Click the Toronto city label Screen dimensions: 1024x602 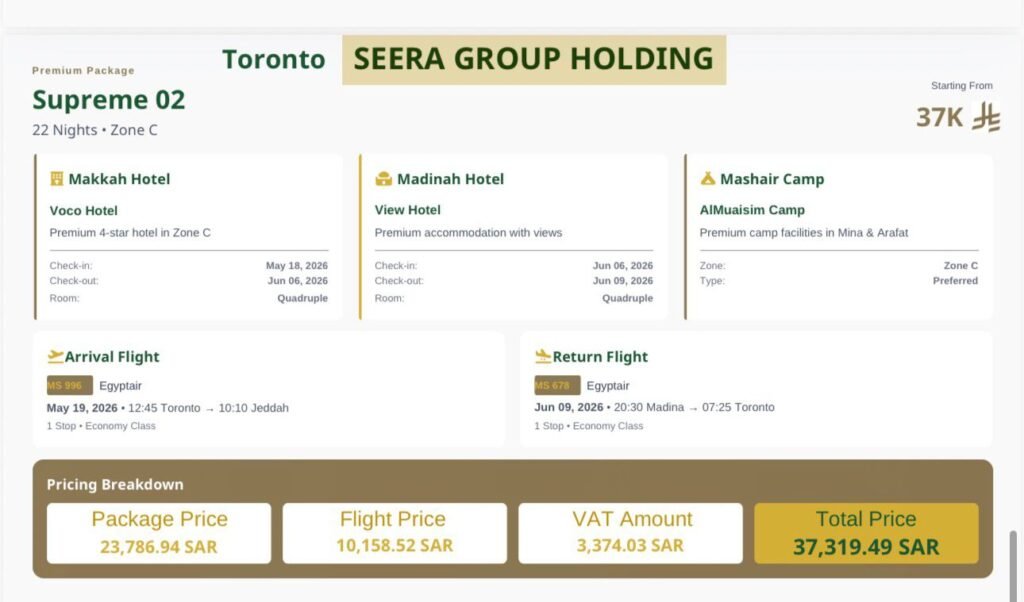273,60
